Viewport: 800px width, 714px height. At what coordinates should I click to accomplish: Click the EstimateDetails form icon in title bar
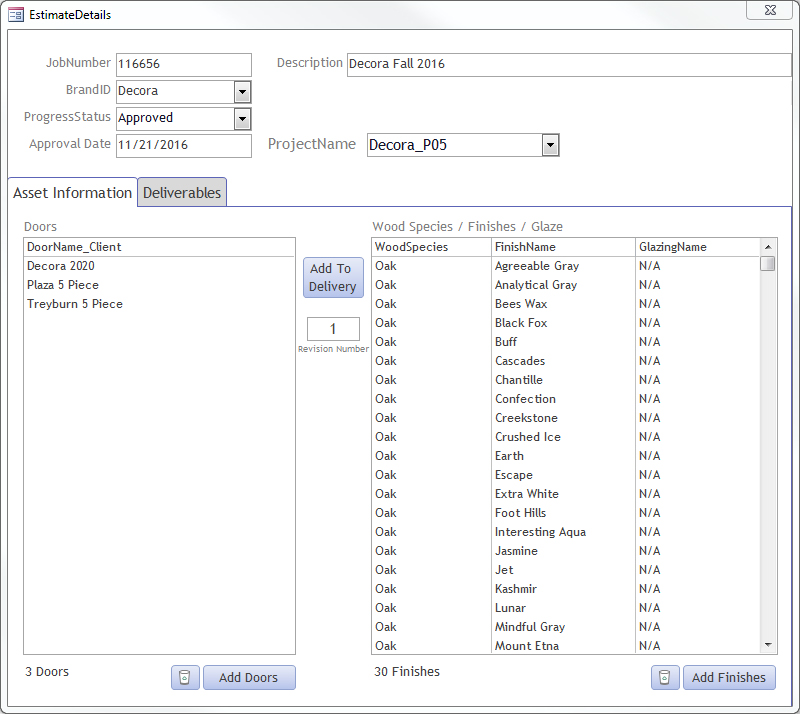(x=16, y=15)
